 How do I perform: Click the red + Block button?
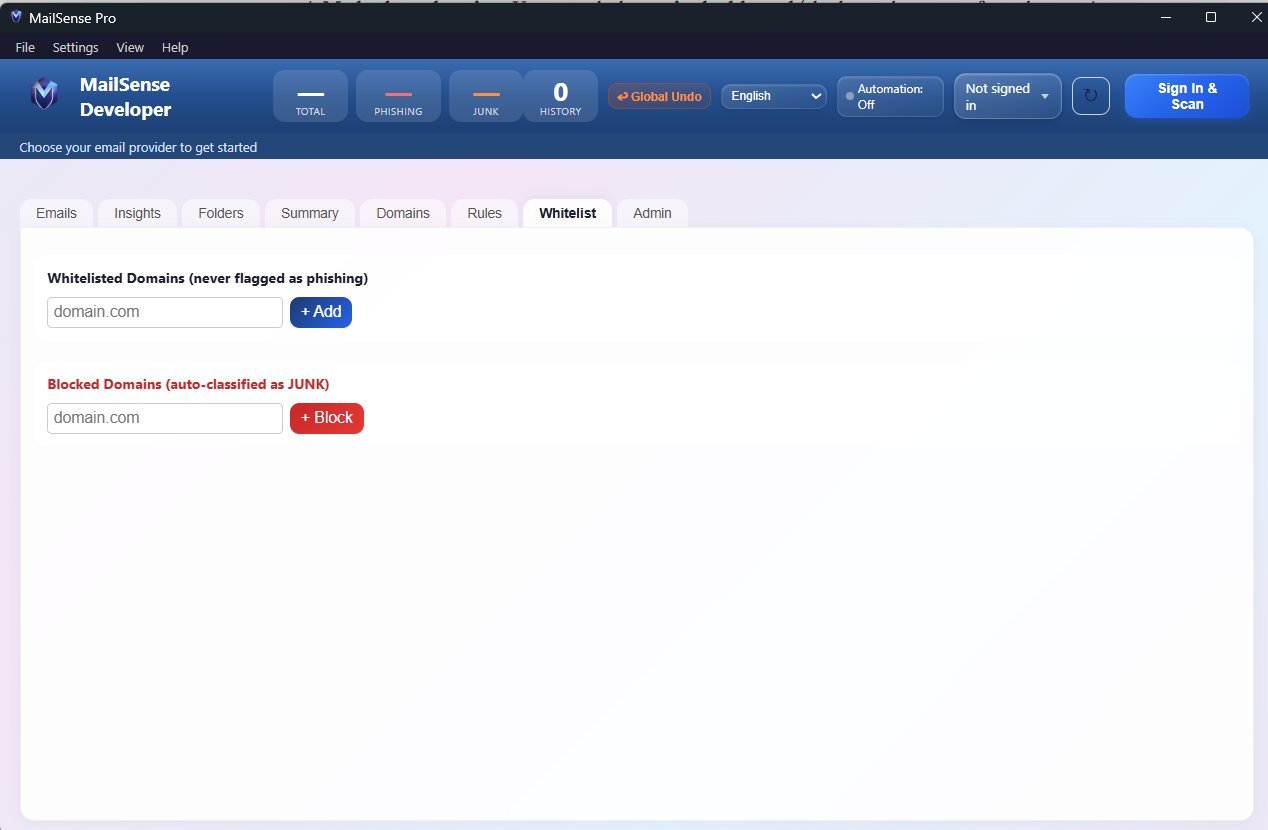[327, 418]
